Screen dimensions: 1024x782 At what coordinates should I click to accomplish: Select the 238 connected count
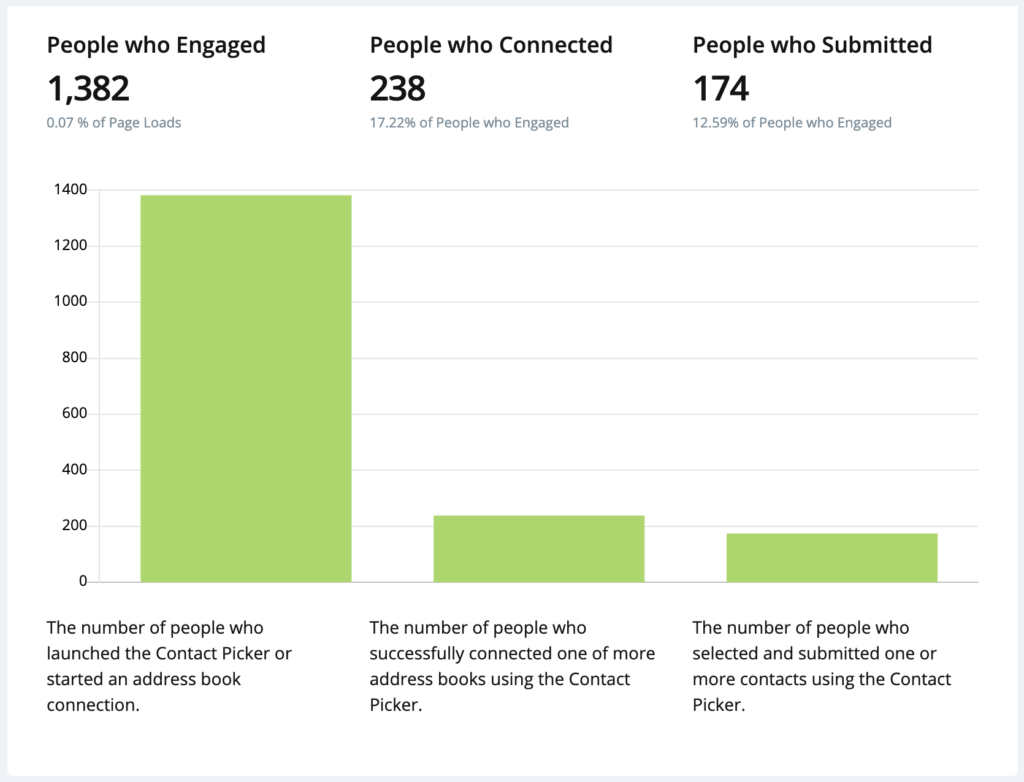397,89
